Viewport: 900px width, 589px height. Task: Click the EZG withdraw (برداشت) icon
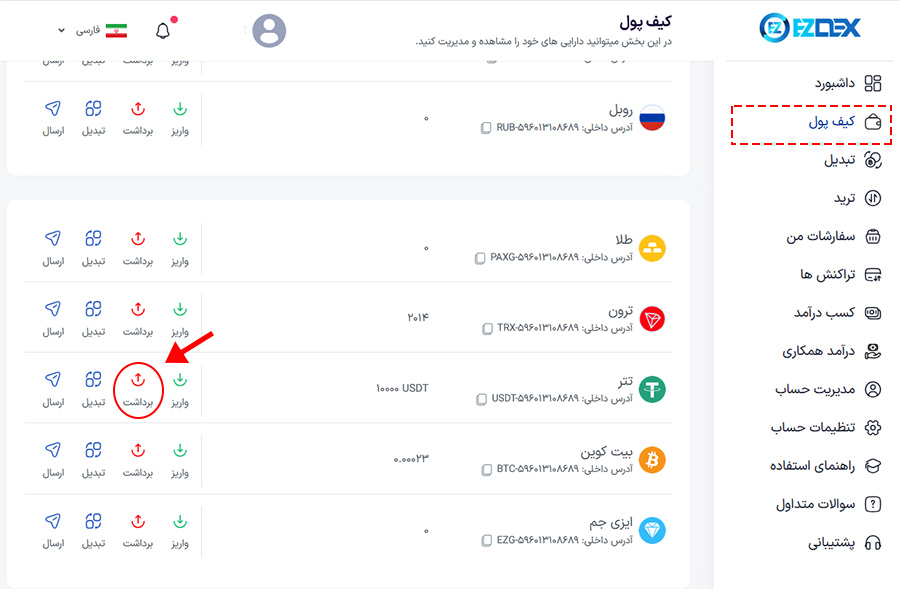[x=138, y=521]
